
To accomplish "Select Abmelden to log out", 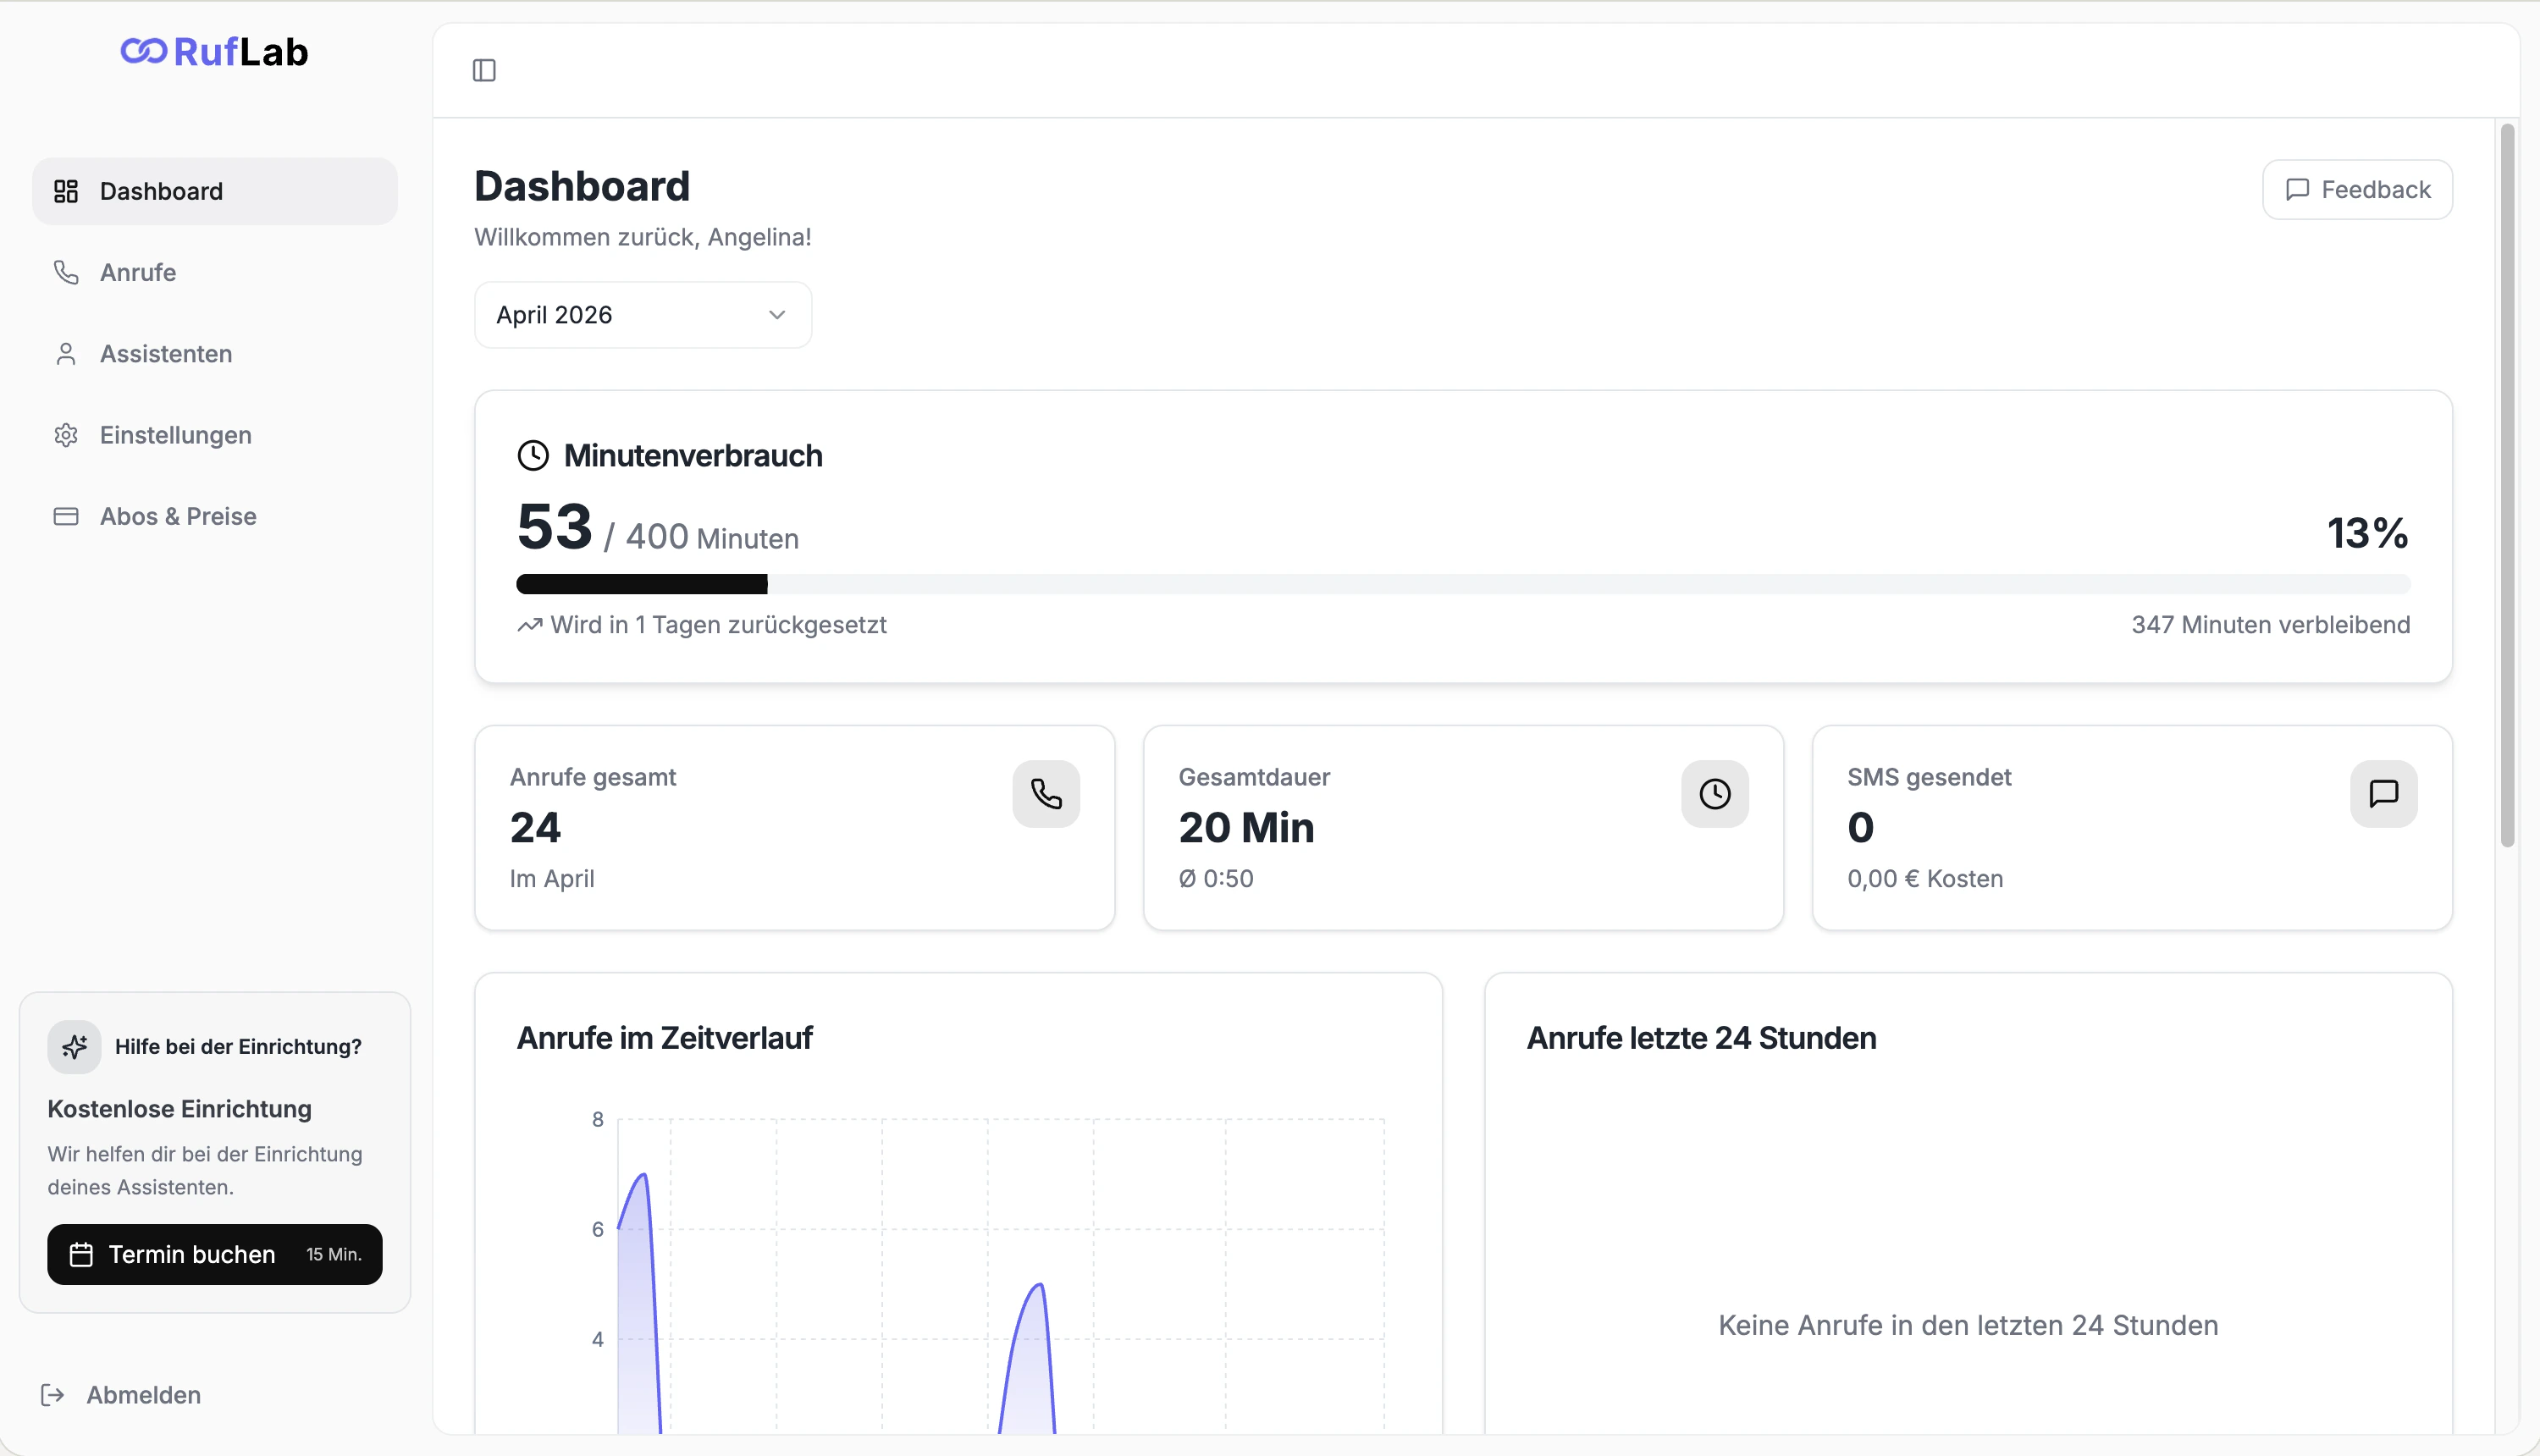I will tap(121, 1395).
